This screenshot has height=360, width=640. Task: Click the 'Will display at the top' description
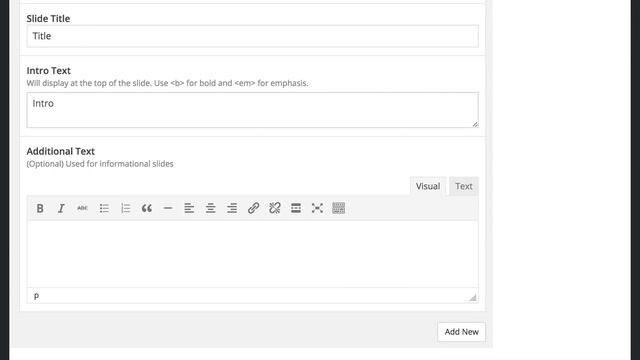pyautogui.click(x=167, y=83)
